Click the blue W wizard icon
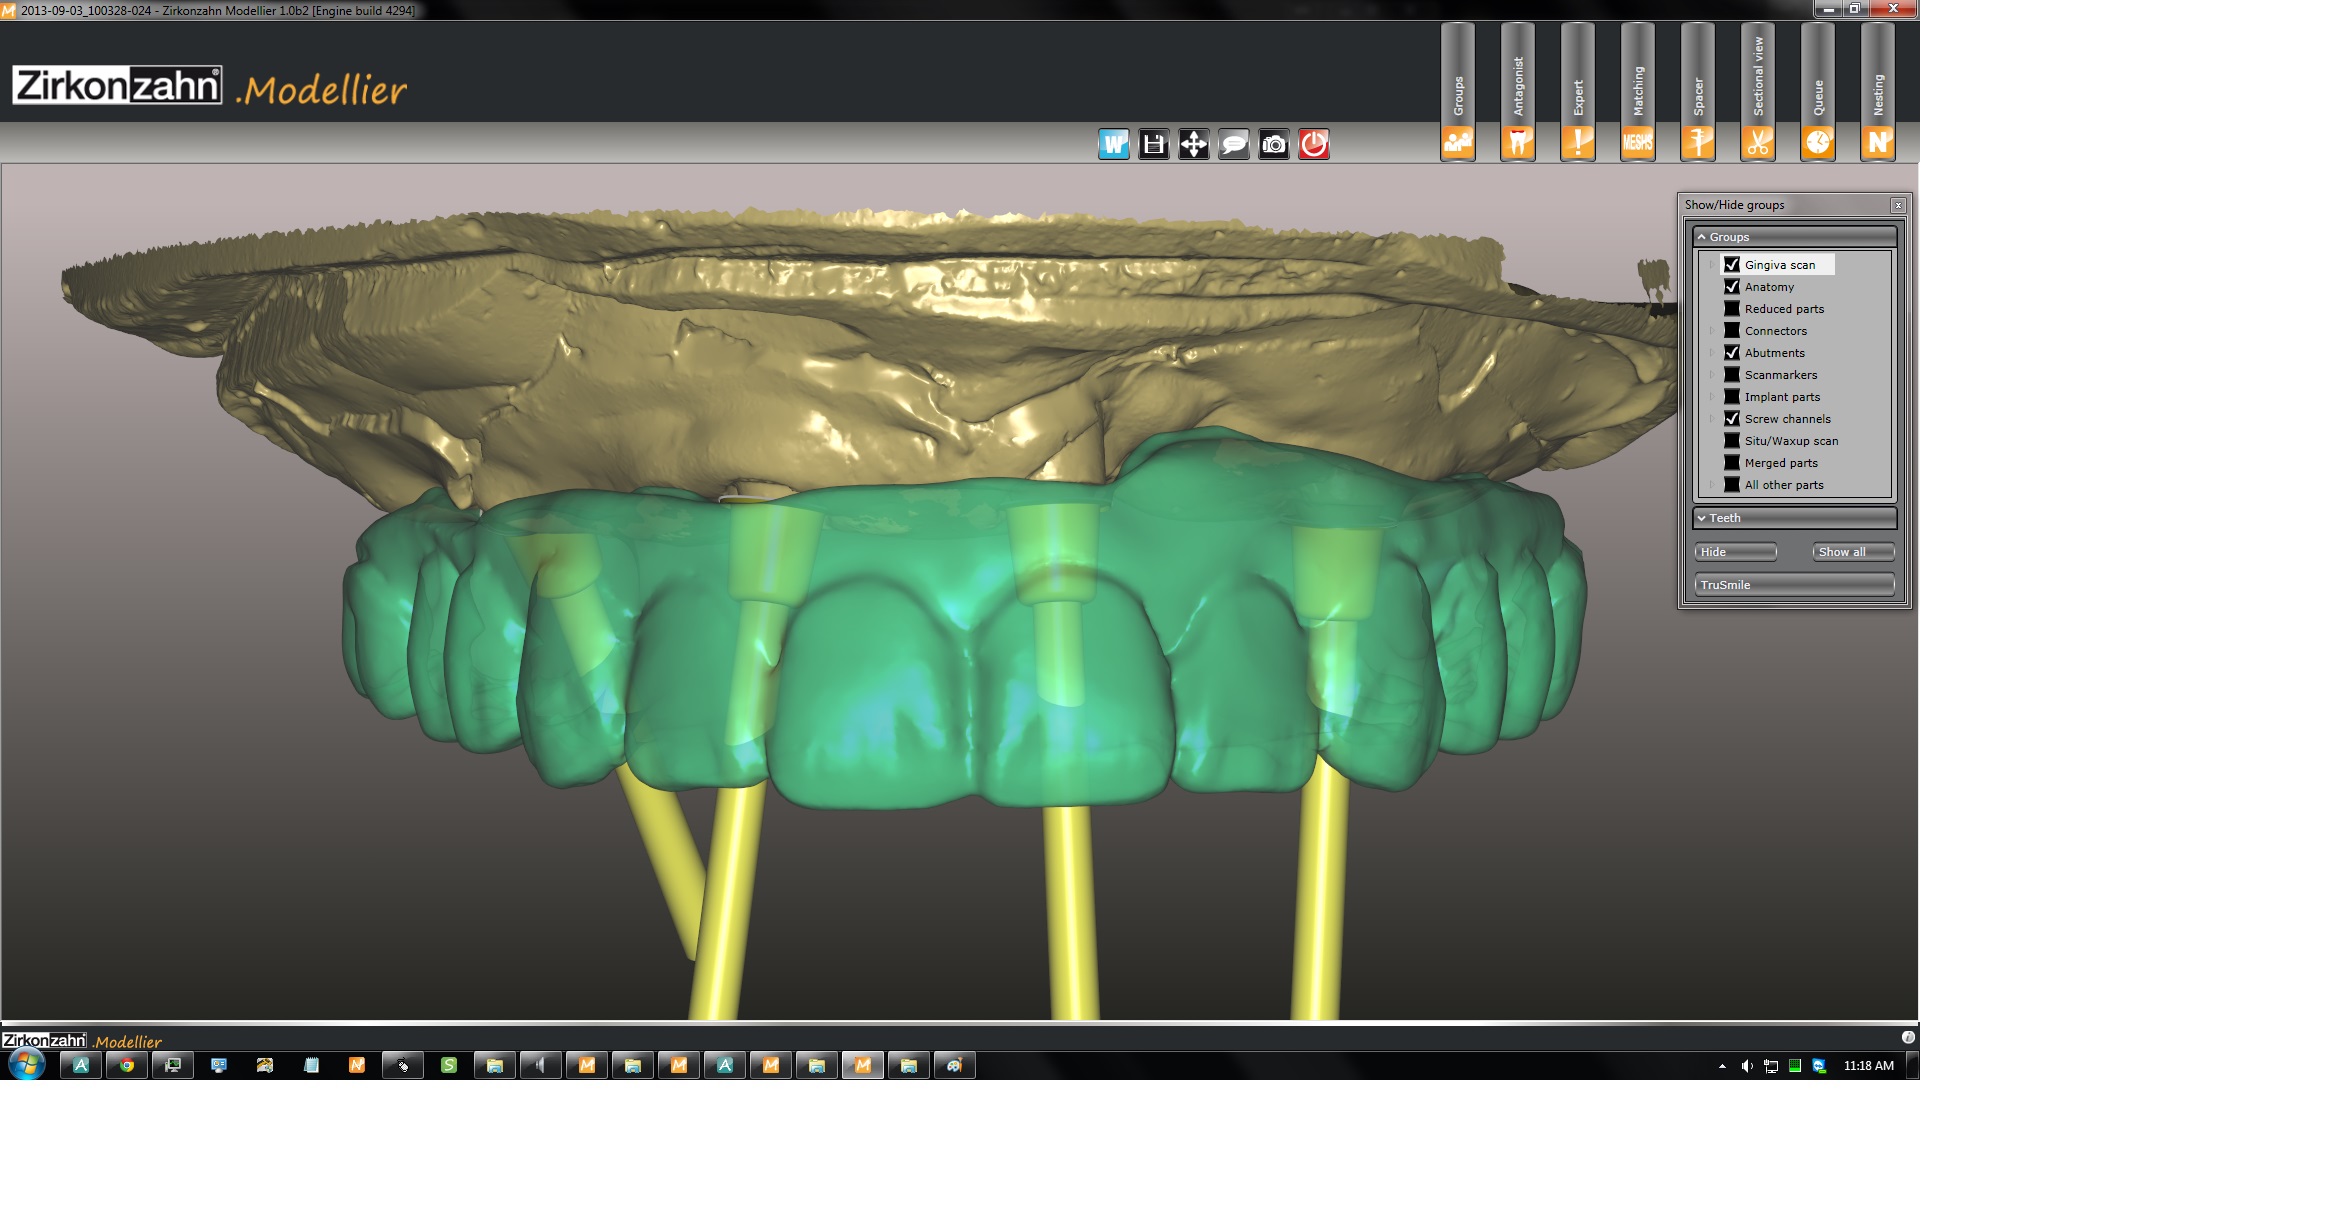 [x=1113, y=144]
